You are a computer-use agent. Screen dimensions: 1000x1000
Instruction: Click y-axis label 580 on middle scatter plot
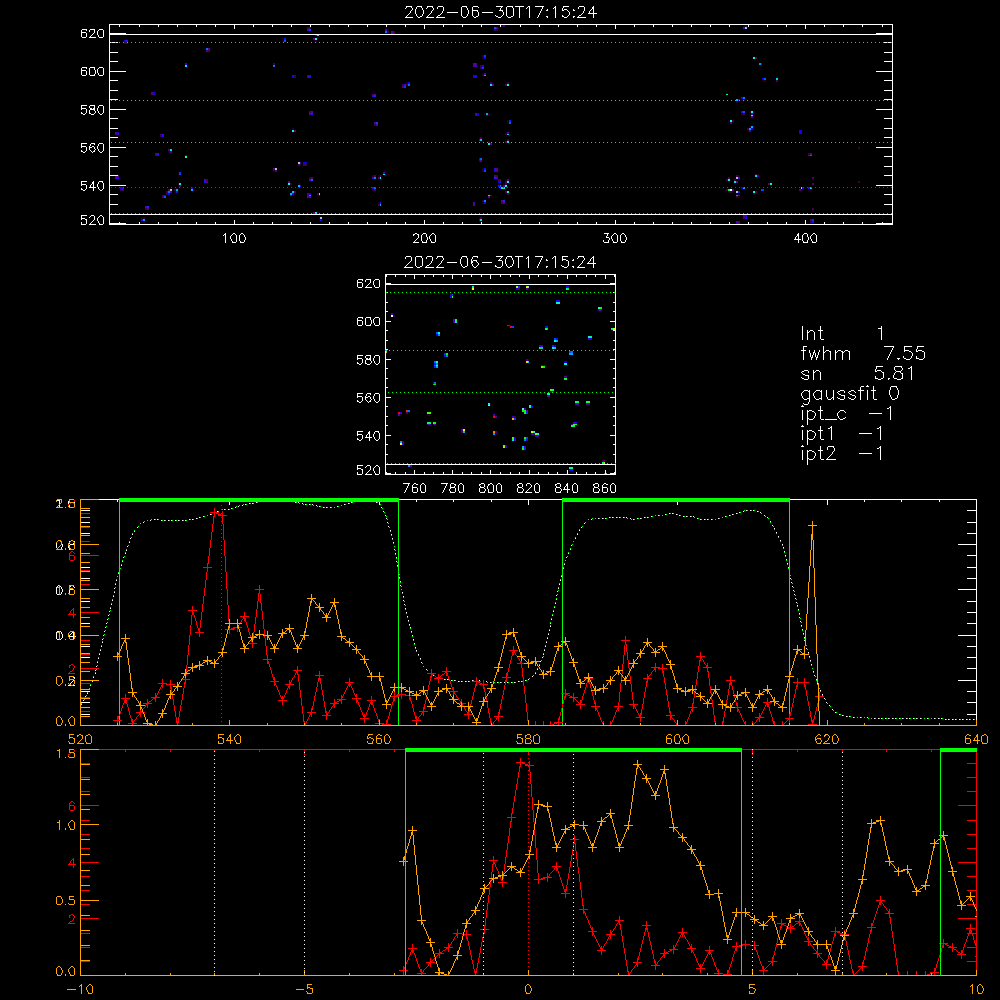(x=368, y=360)
